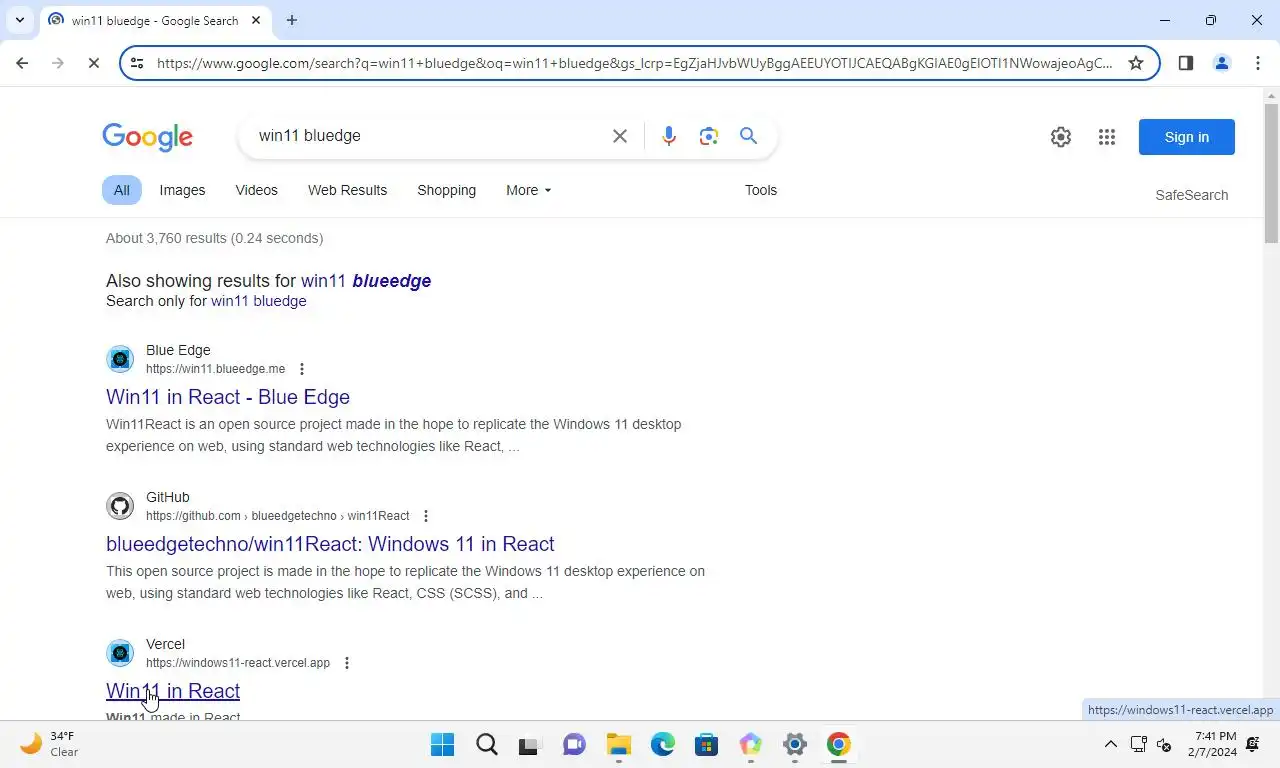Click the Blue Edge site favicon

(120, 359)
